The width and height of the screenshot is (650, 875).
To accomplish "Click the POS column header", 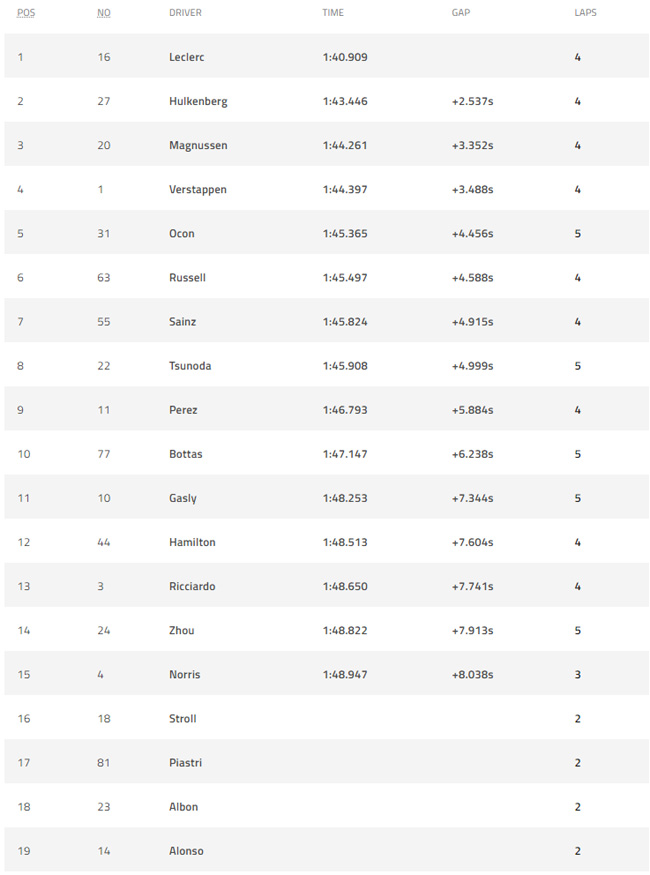I will point(26,12).
